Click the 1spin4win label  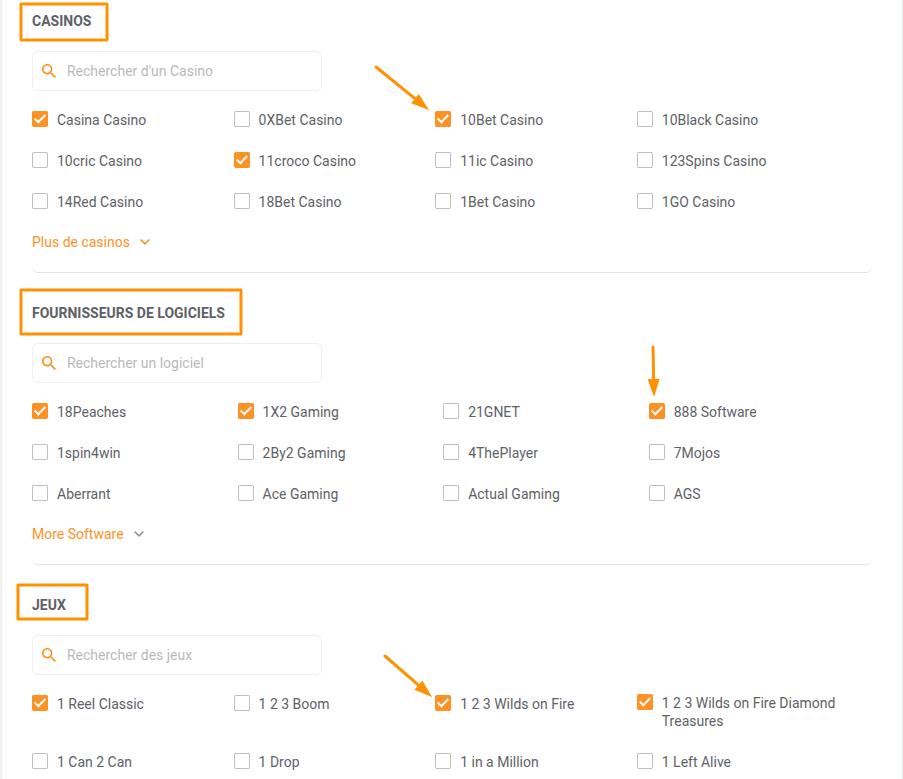[89, 453]
